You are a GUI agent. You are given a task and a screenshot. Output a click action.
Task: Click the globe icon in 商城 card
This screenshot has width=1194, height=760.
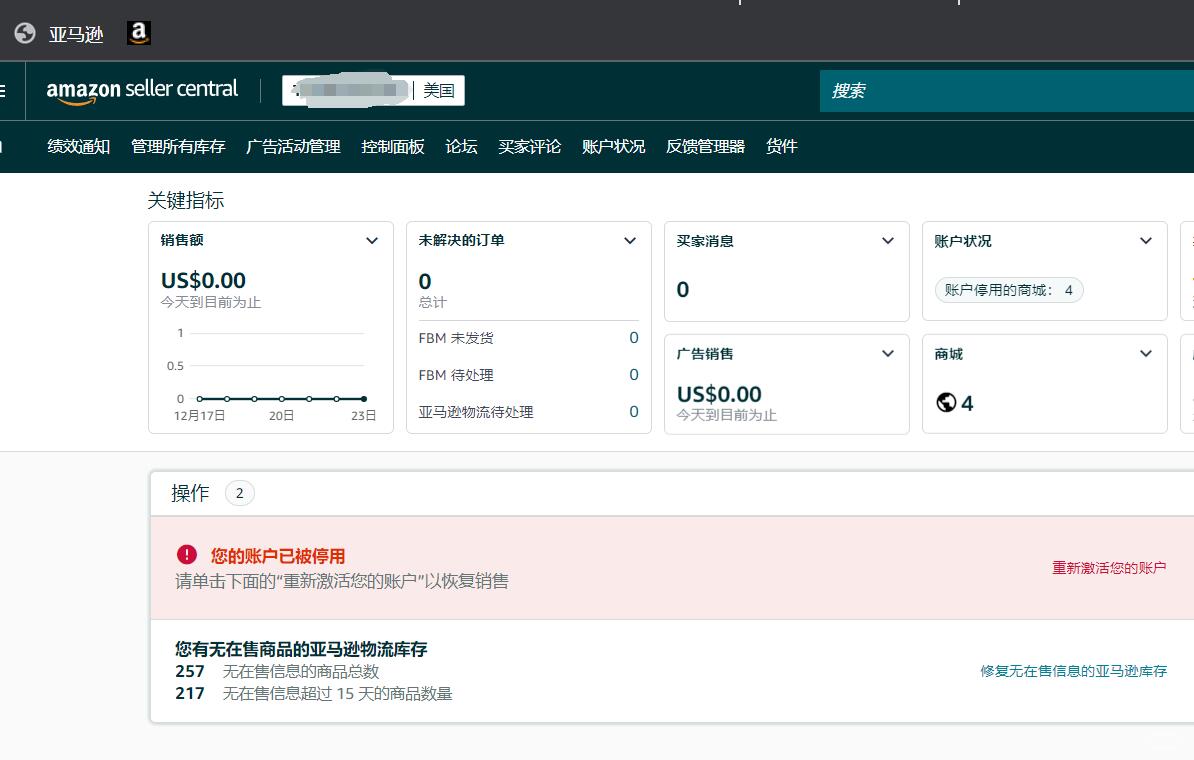946,402
